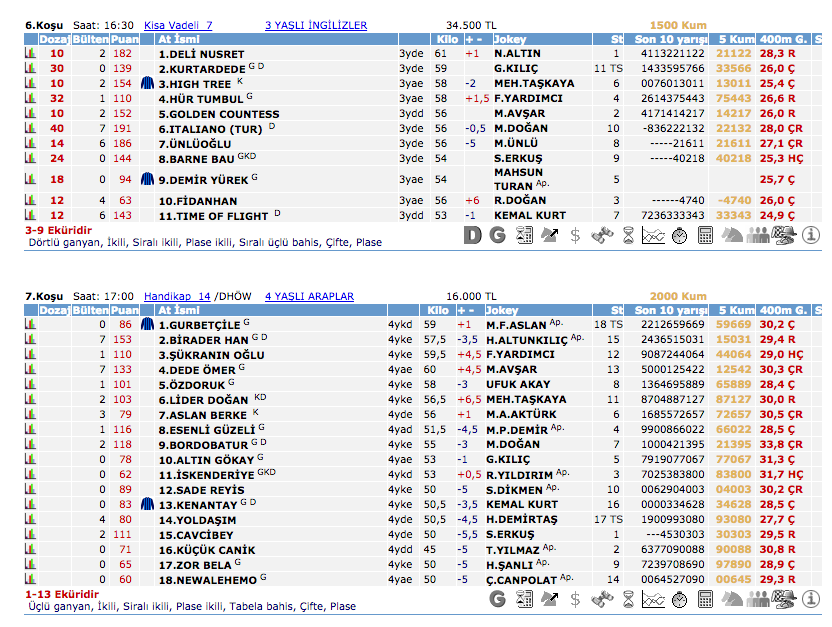Open the line graph icon under race 7
The width and height of the screenshot is (832, 627).
(x=653, y=599)
